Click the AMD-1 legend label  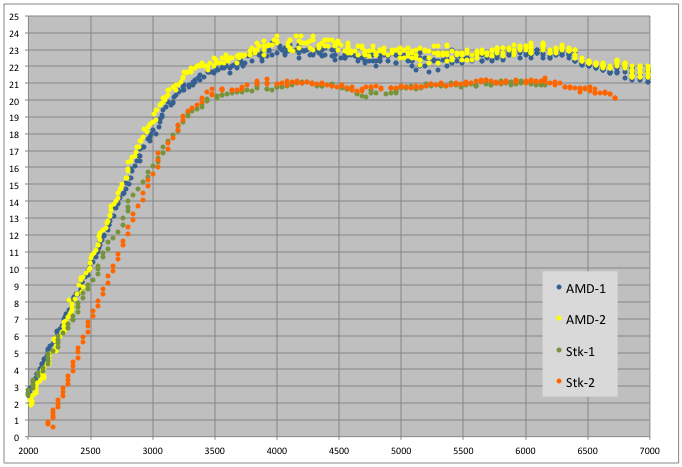585,287
